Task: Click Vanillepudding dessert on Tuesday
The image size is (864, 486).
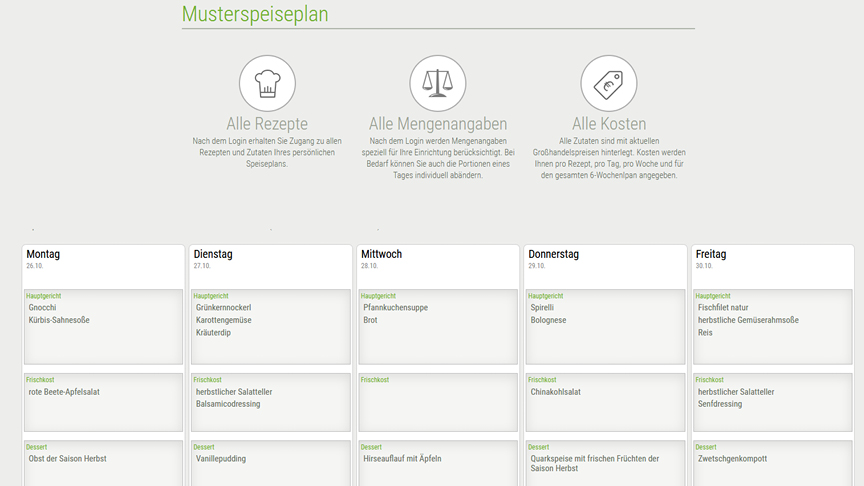Action: coord(221,459)
